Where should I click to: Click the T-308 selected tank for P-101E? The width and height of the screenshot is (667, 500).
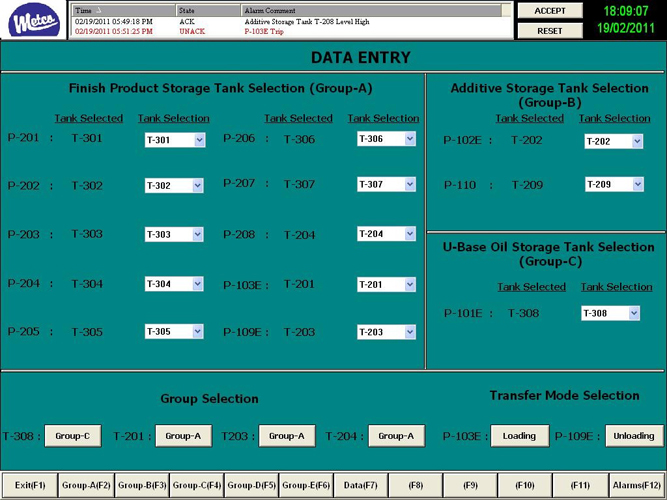[x=524, y=313]
